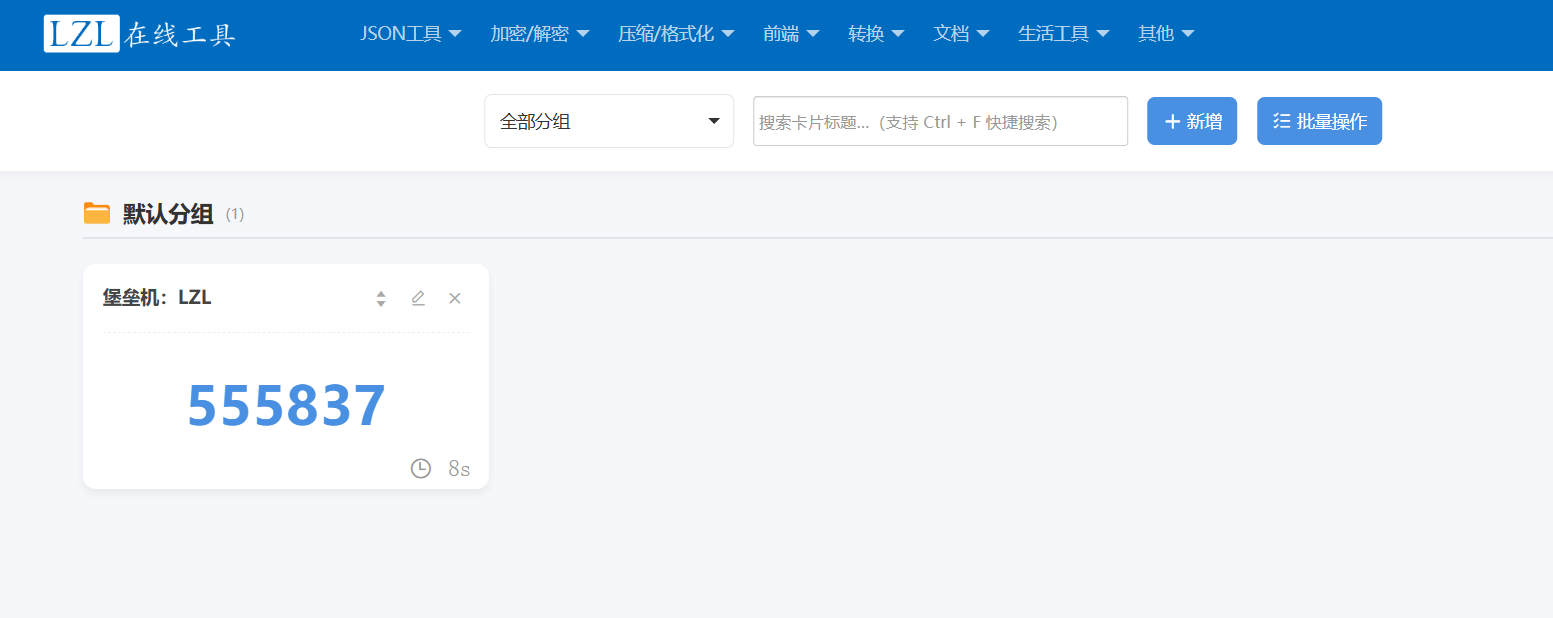1553x618 pixels.
Task: Click the LZL logo in the header
Action: pos(82,33)
